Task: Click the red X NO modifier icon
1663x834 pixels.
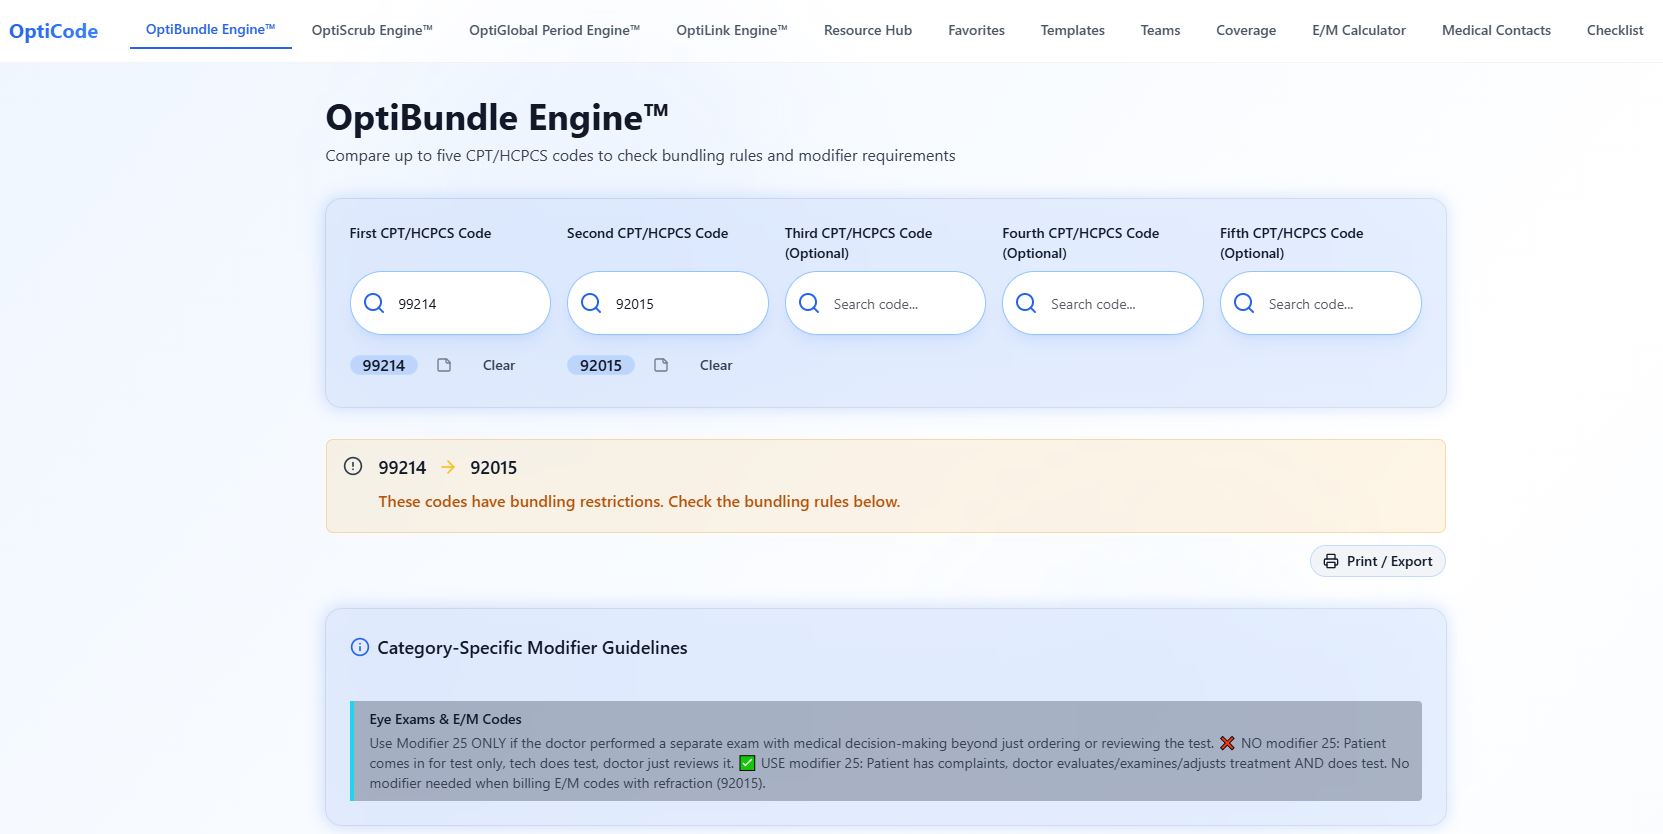Action: (x=1227, y=743)
